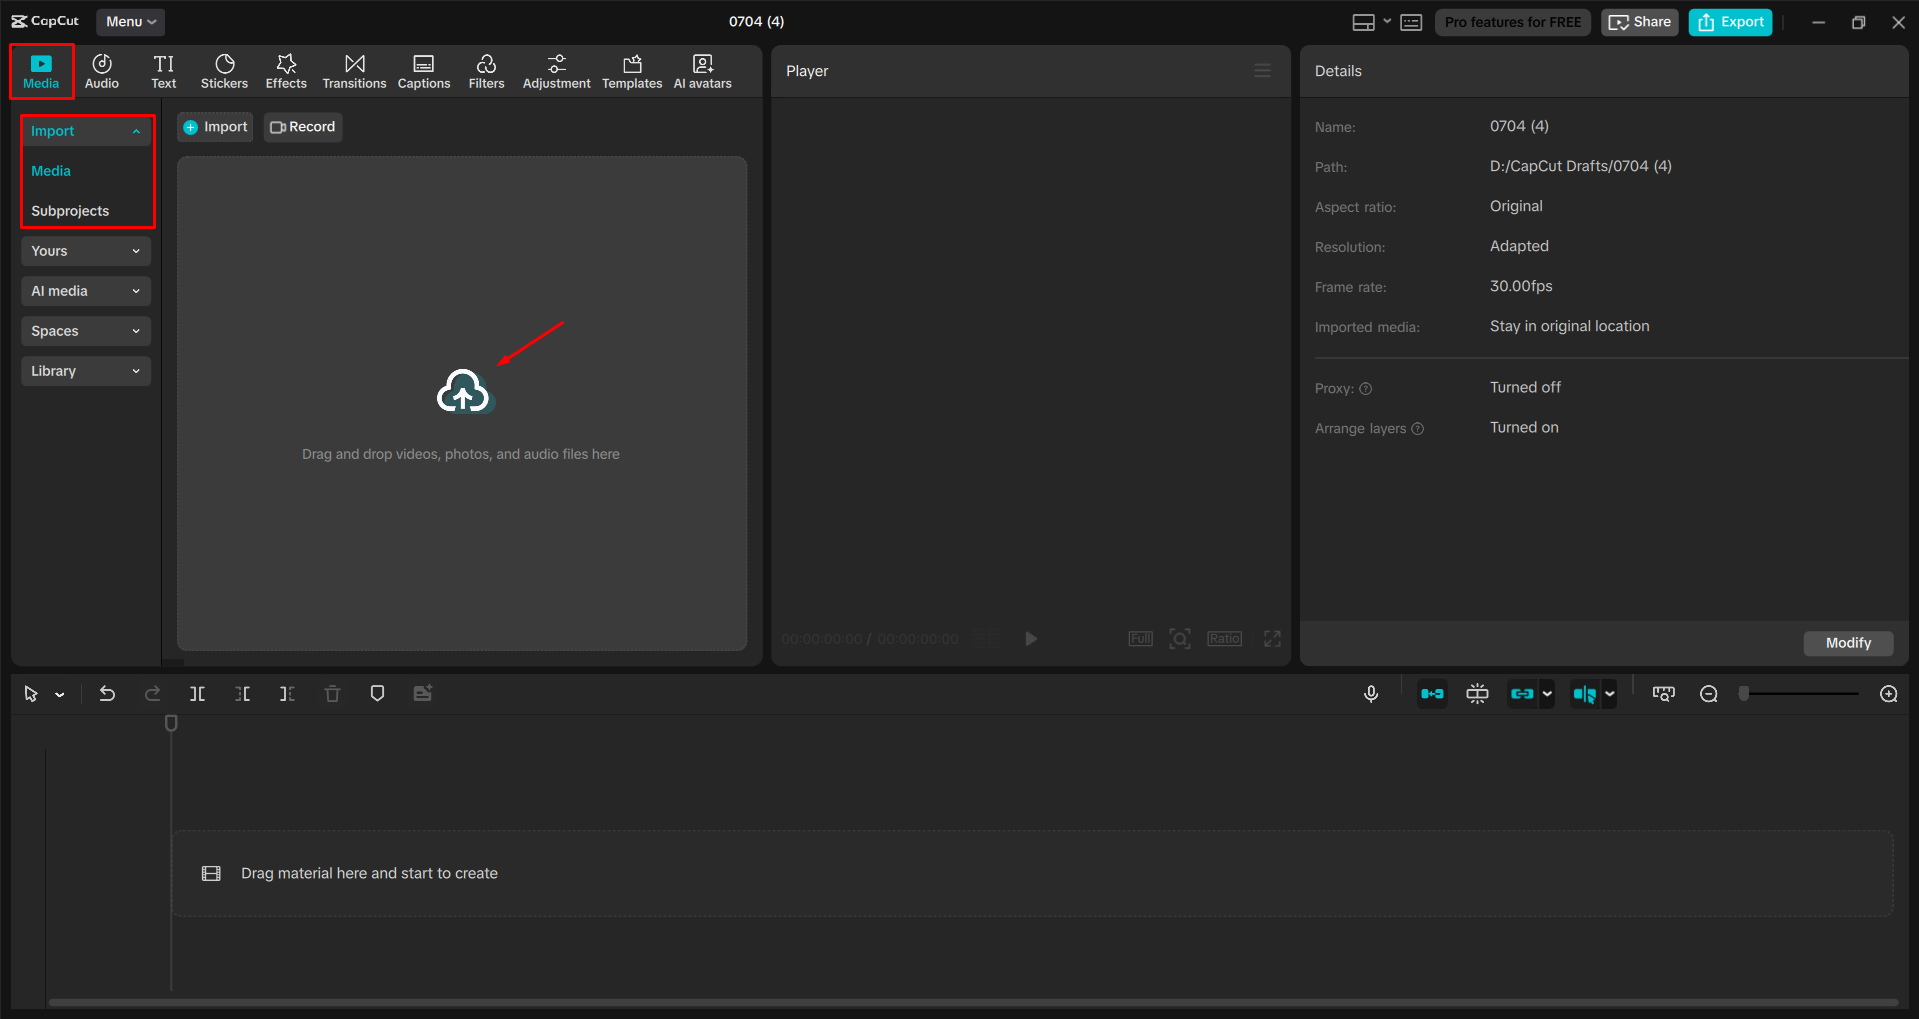The width and height of the screenshot is (1919, 1019).
Task: Open the Menu dropdown
Action: click(x=130, y=21)
